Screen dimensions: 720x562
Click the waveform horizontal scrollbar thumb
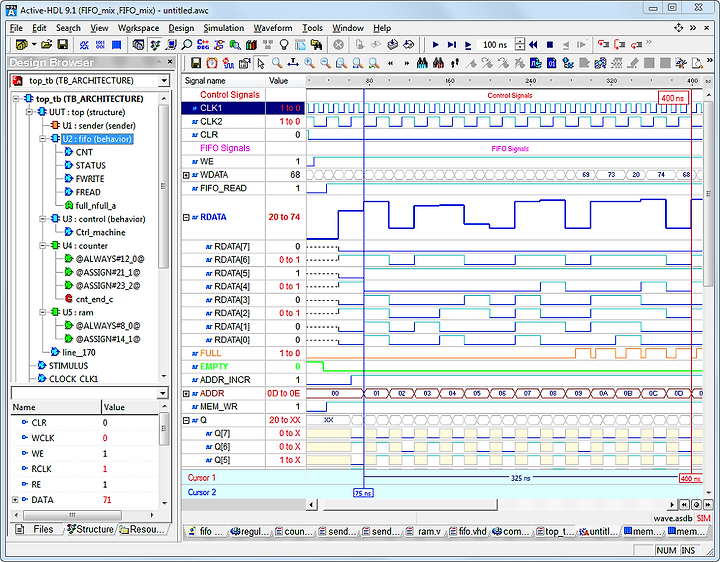tap(410, 505)
